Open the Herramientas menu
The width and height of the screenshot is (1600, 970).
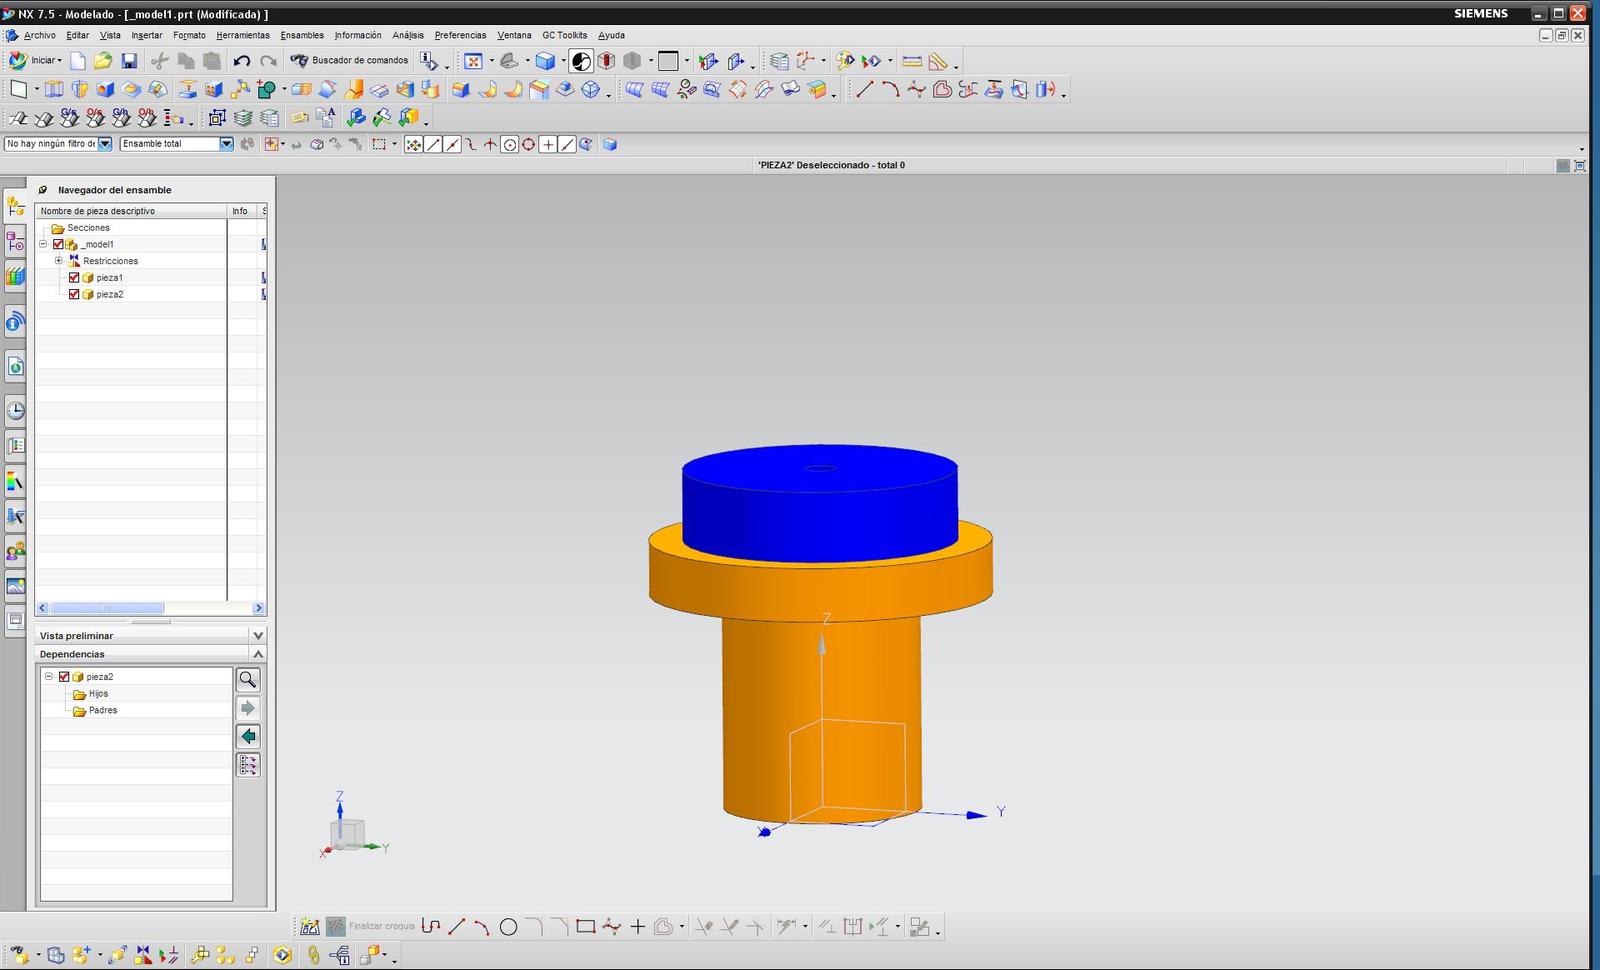pyautogui.click(x=243, y=35)
